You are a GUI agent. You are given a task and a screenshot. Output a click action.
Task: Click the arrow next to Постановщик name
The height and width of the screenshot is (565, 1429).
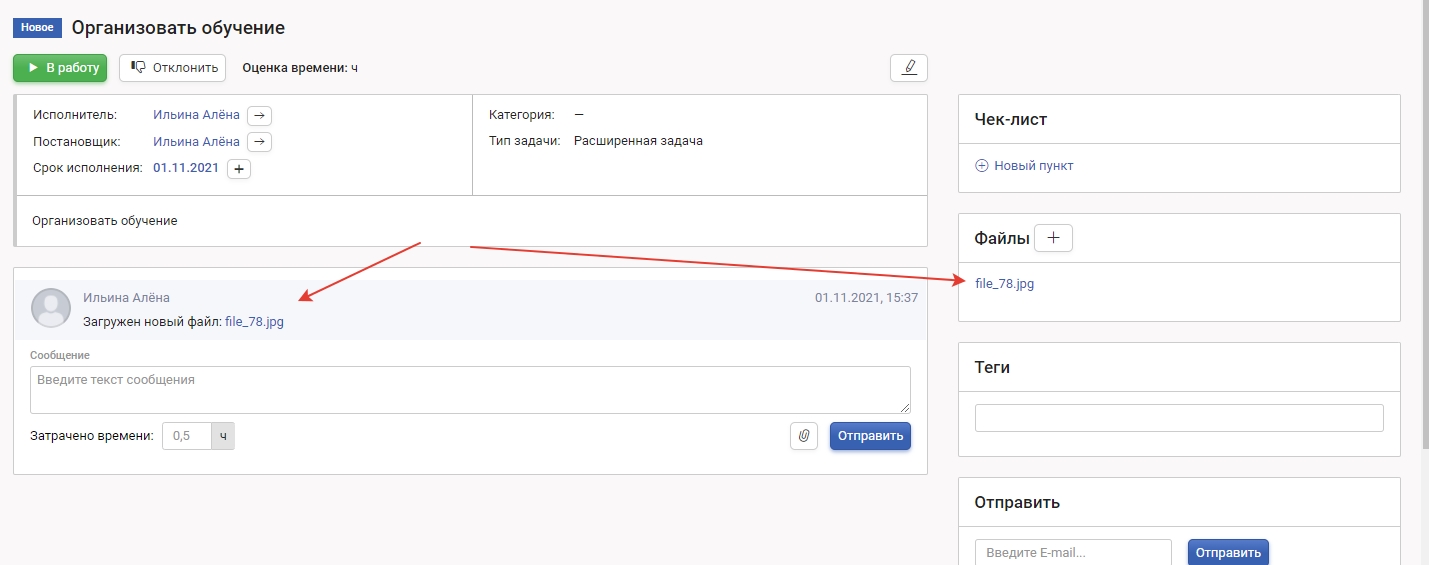[259, 142]
